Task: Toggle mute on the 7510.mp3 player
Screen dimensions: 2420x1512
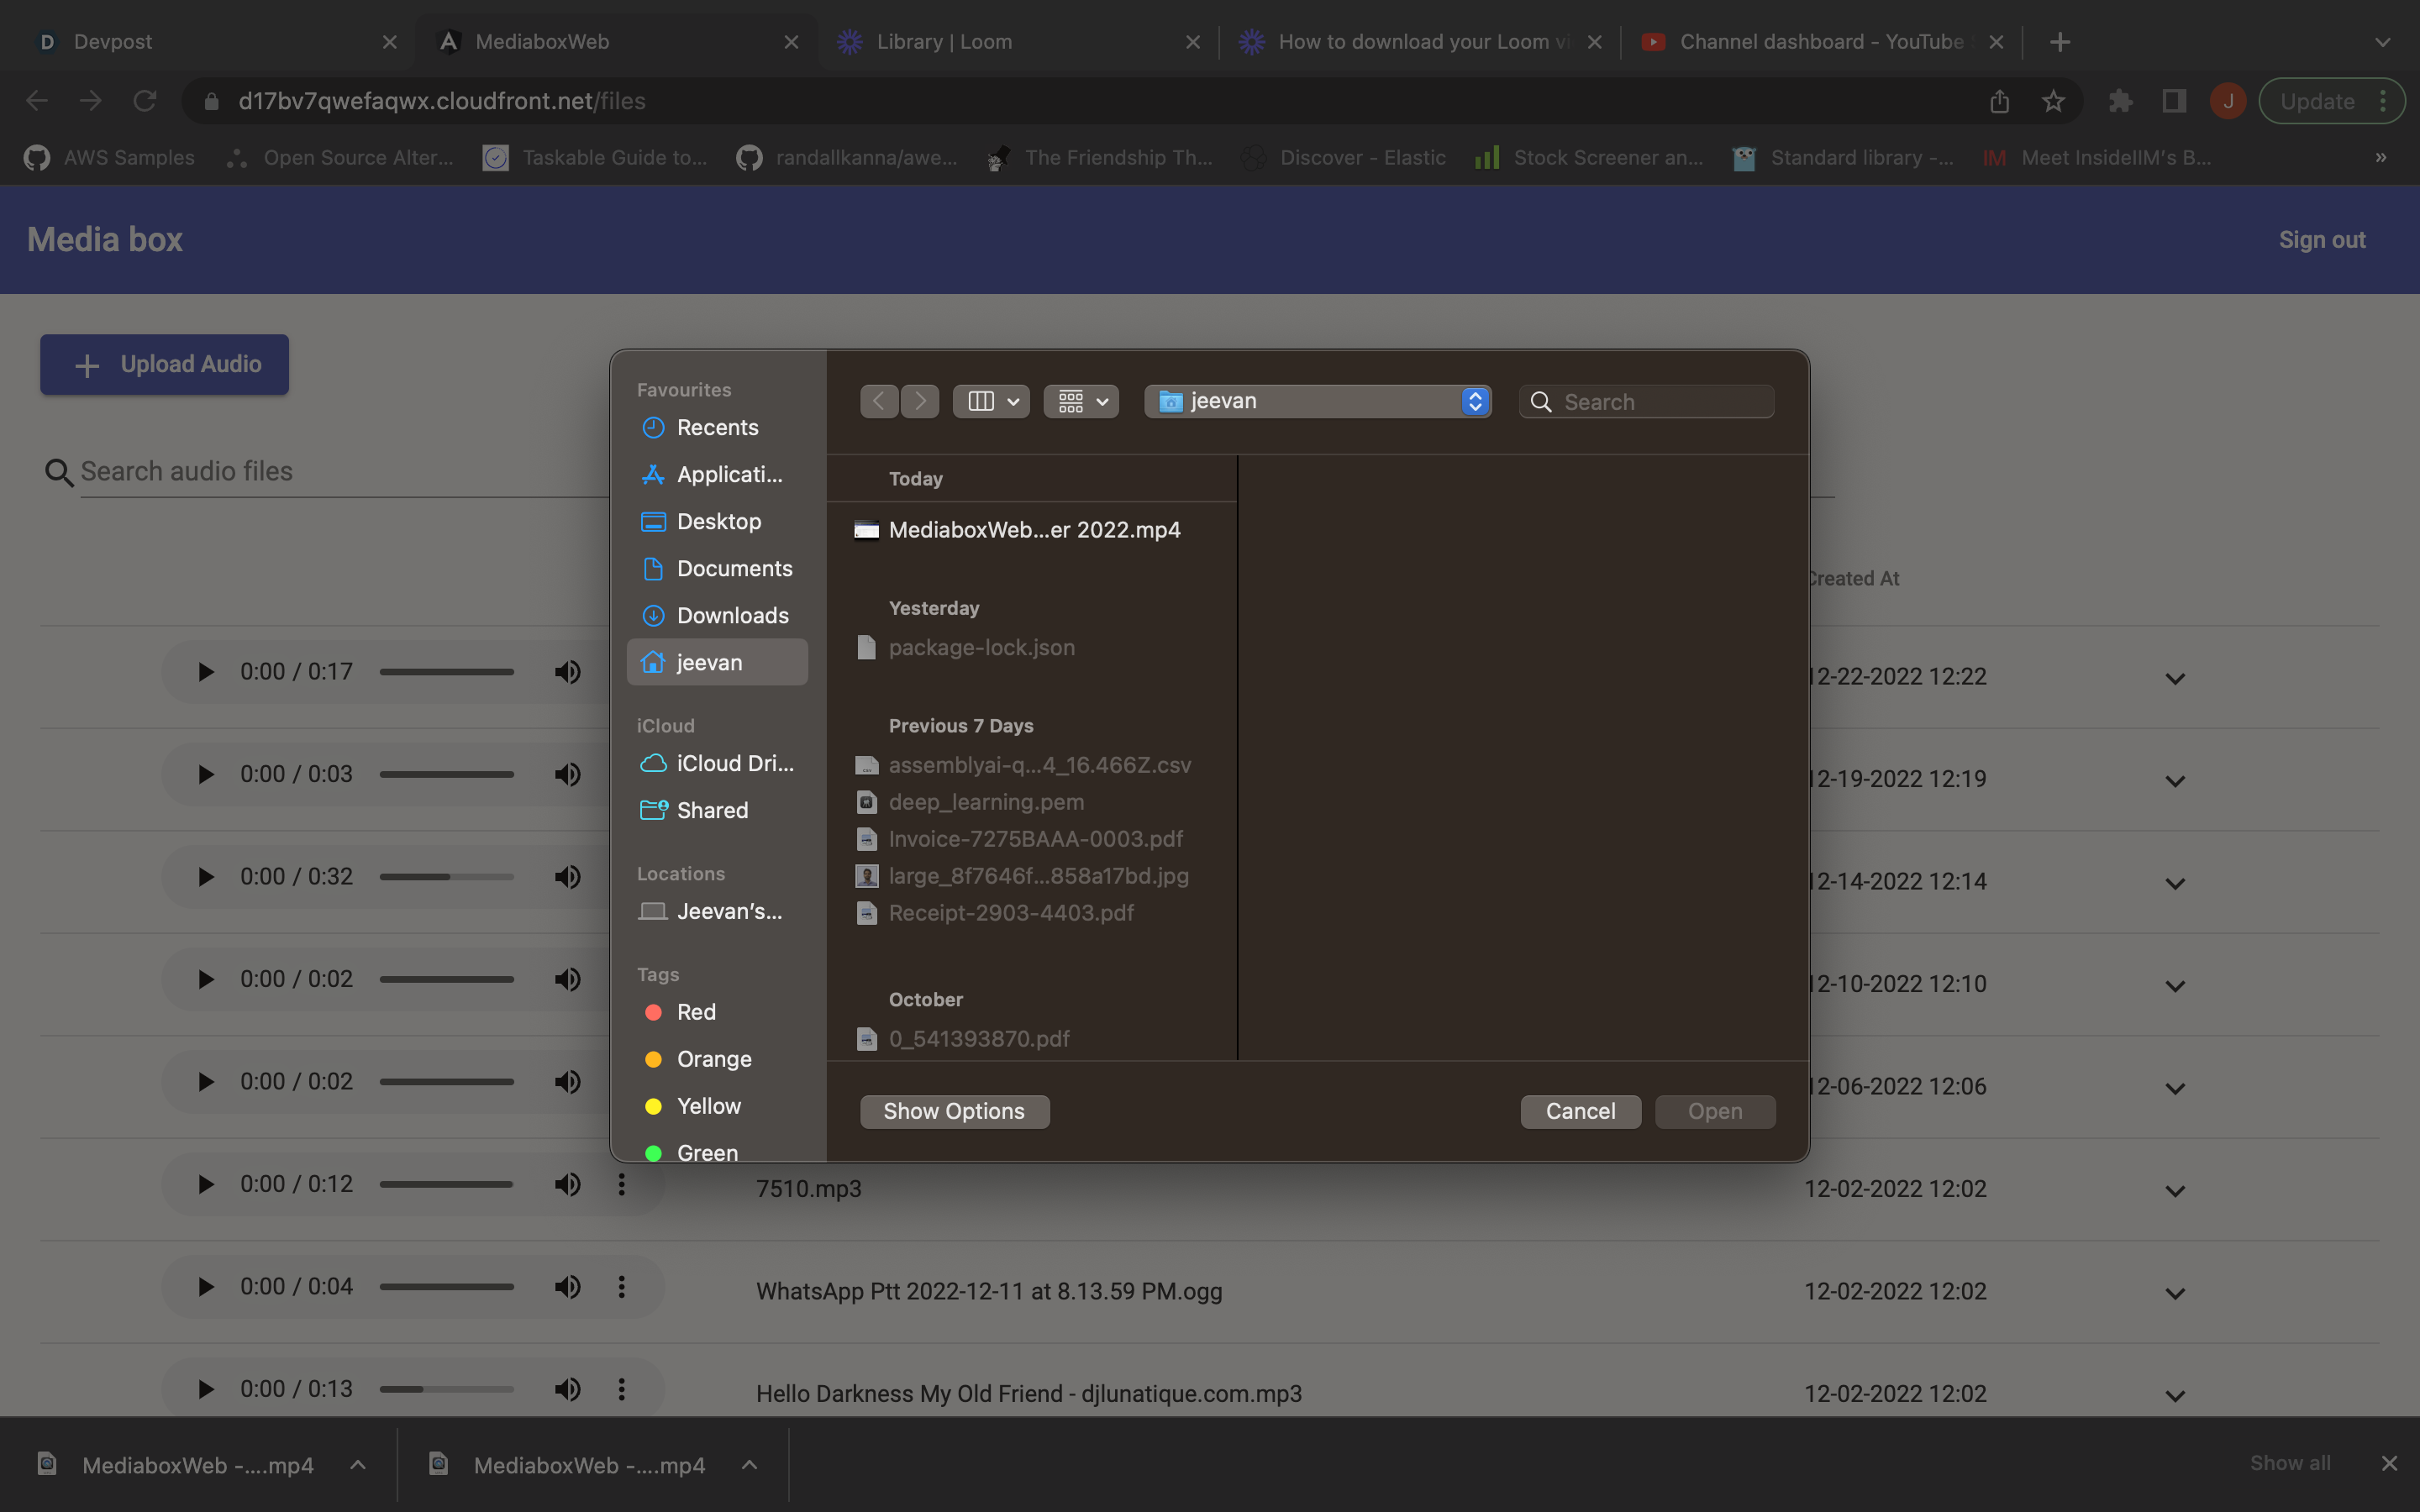Action: [x=567, y=1184]
